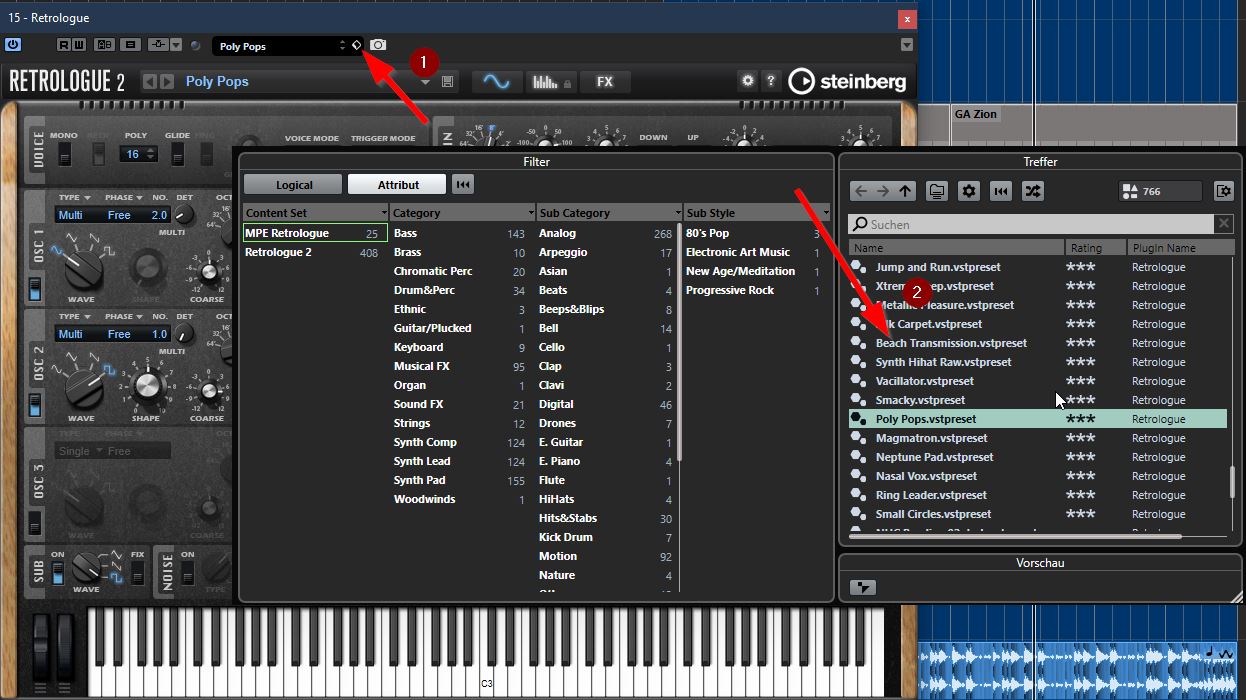Screen dimensions: 1246x700
Task: Click the help question mark icon
Action: 771,81
